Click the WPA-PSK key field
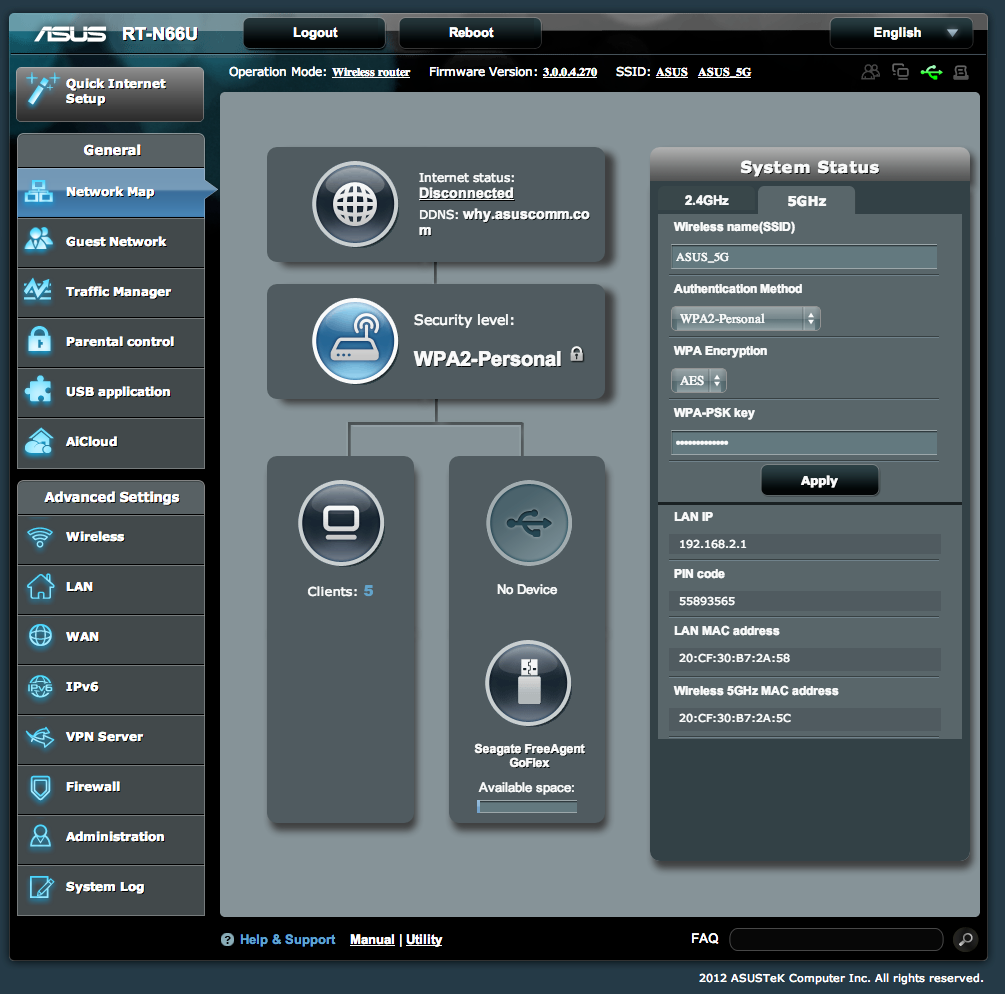This screenshot has width=1005, height=994. click(x=804, y=443)
